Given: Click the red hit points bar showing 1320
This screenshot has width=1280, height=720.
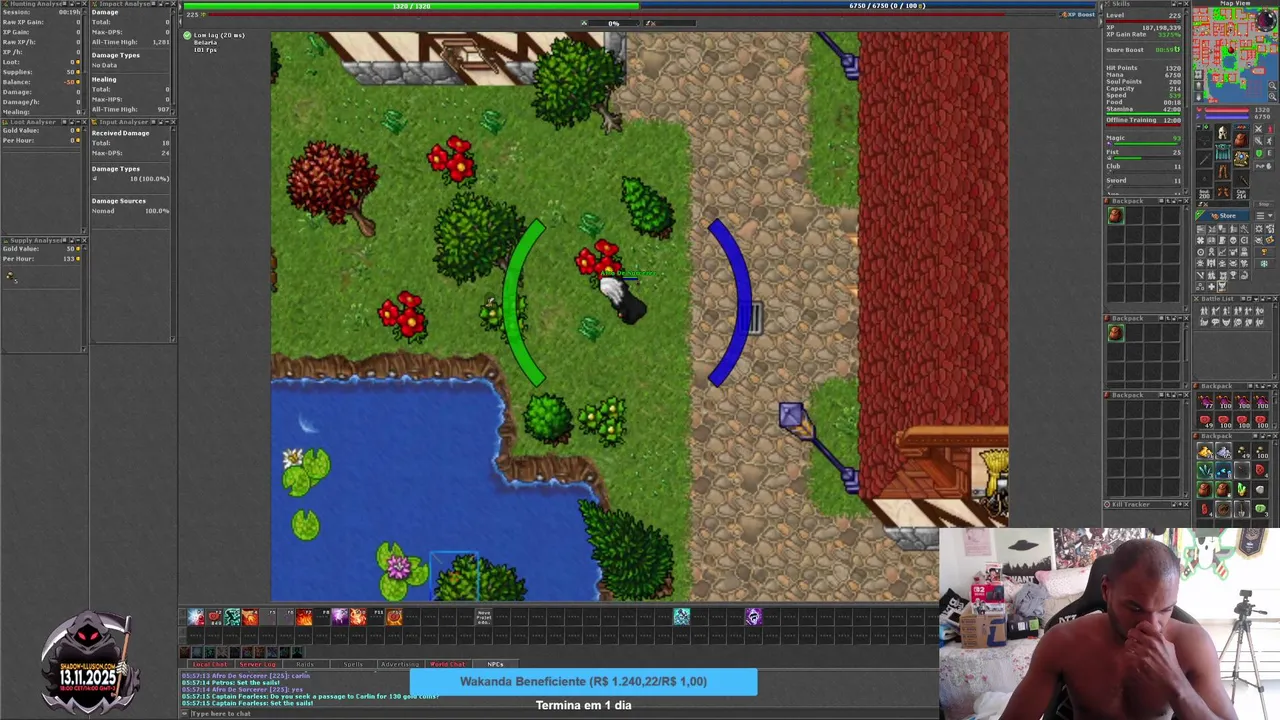Looking at the screenshot, I should pos(1227,110).
